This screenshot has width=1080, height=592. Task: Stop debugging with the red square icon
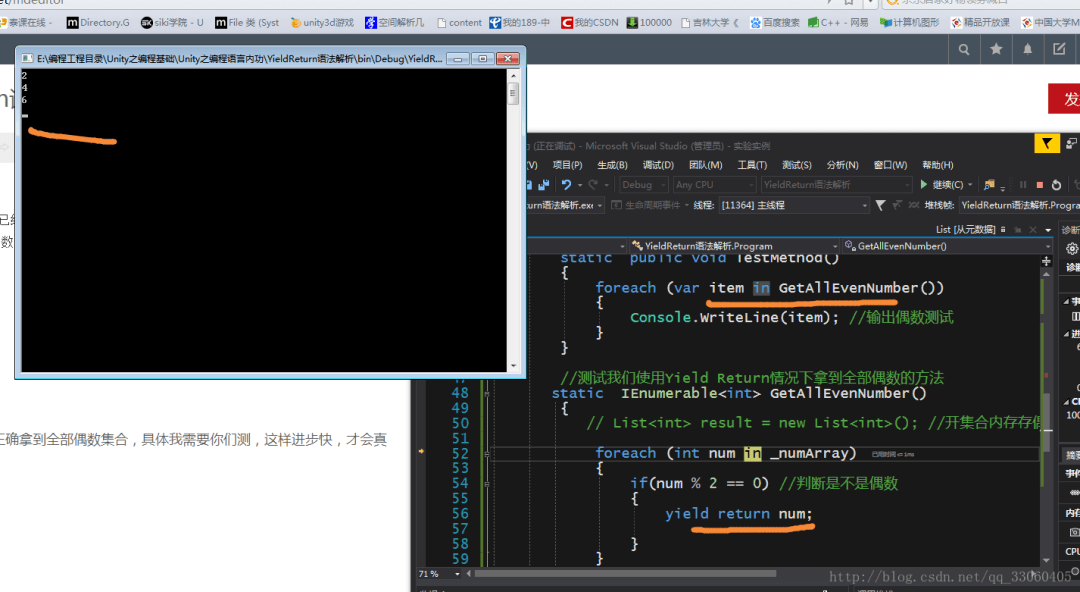(x=1038, y=185)
